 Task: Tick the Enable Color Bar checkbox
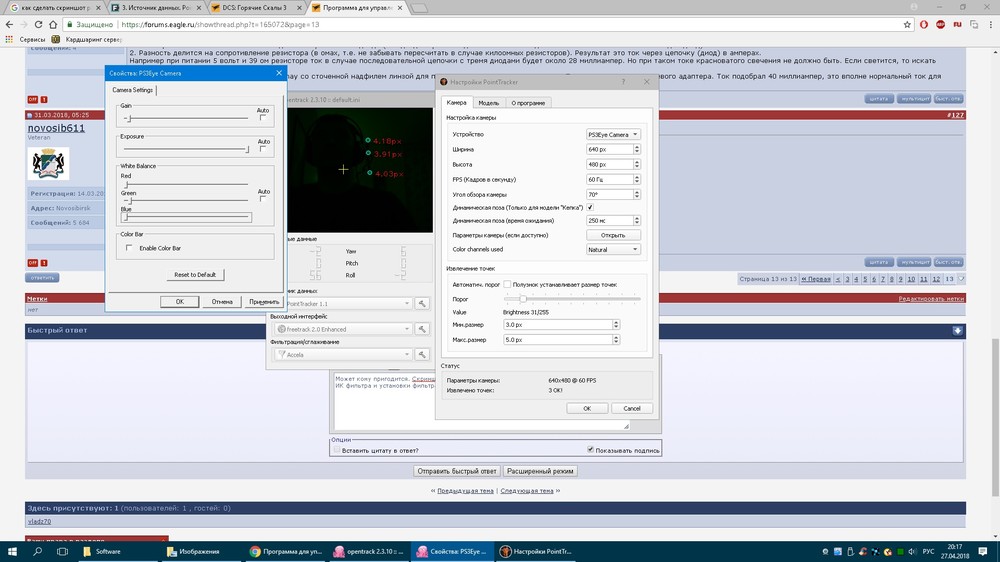click(129, 247)
